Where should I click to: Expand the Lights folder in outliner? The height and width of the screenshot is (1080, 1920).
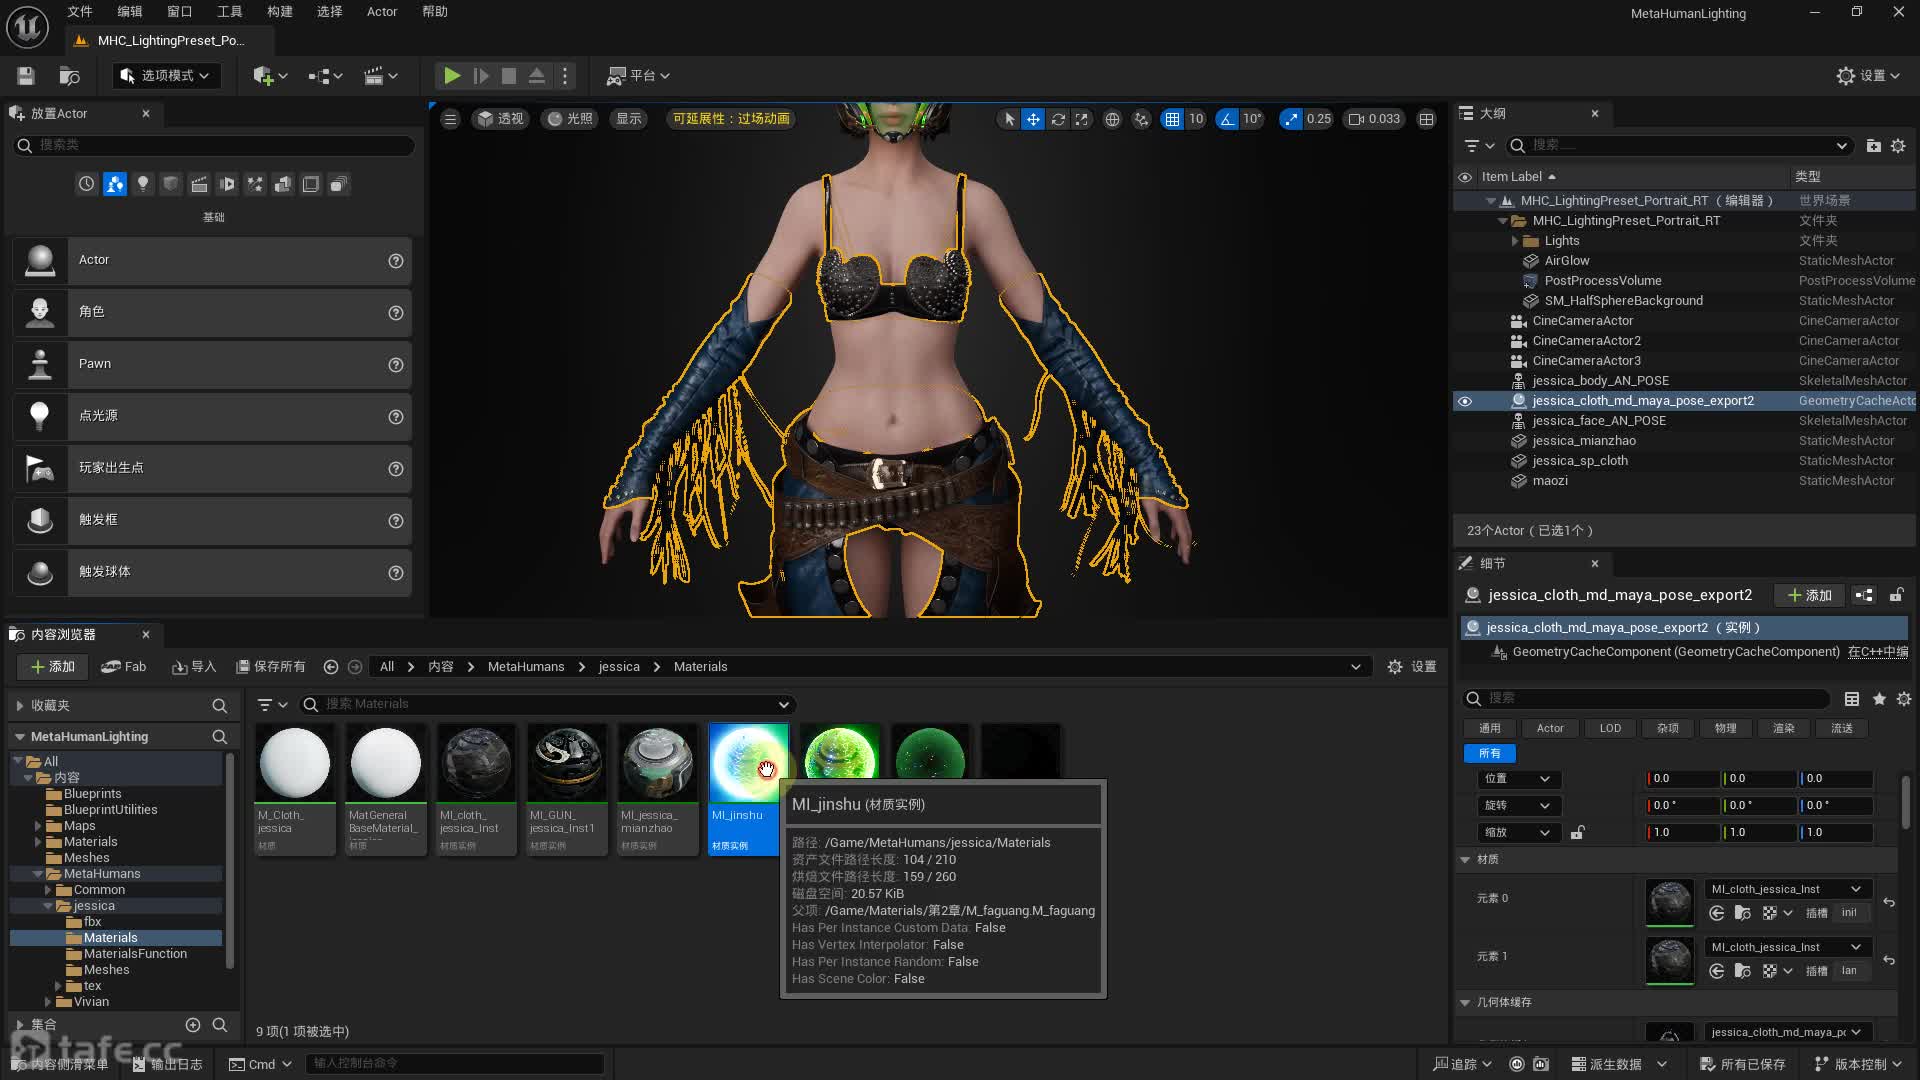pos(1515,241)
